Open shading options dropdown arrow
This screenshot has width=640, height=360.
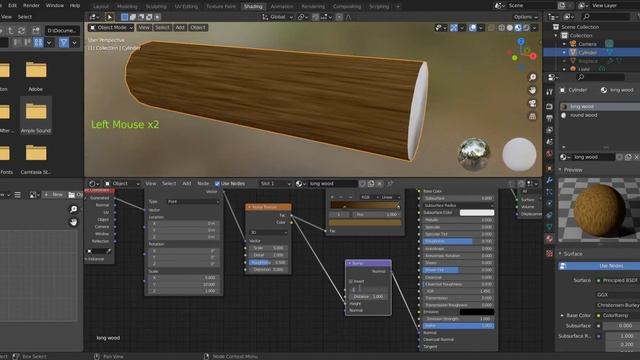[534, 28]
